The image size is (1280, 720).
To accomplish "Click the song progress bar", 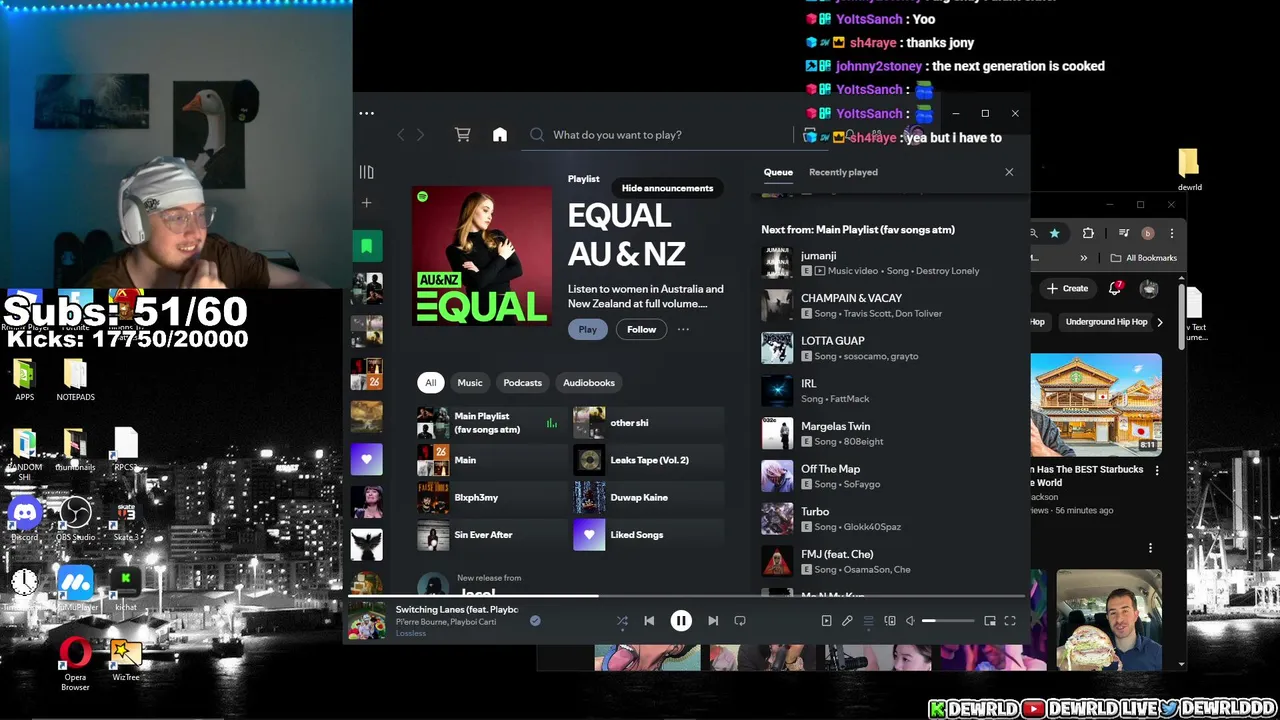I will (x=688, y=597).
